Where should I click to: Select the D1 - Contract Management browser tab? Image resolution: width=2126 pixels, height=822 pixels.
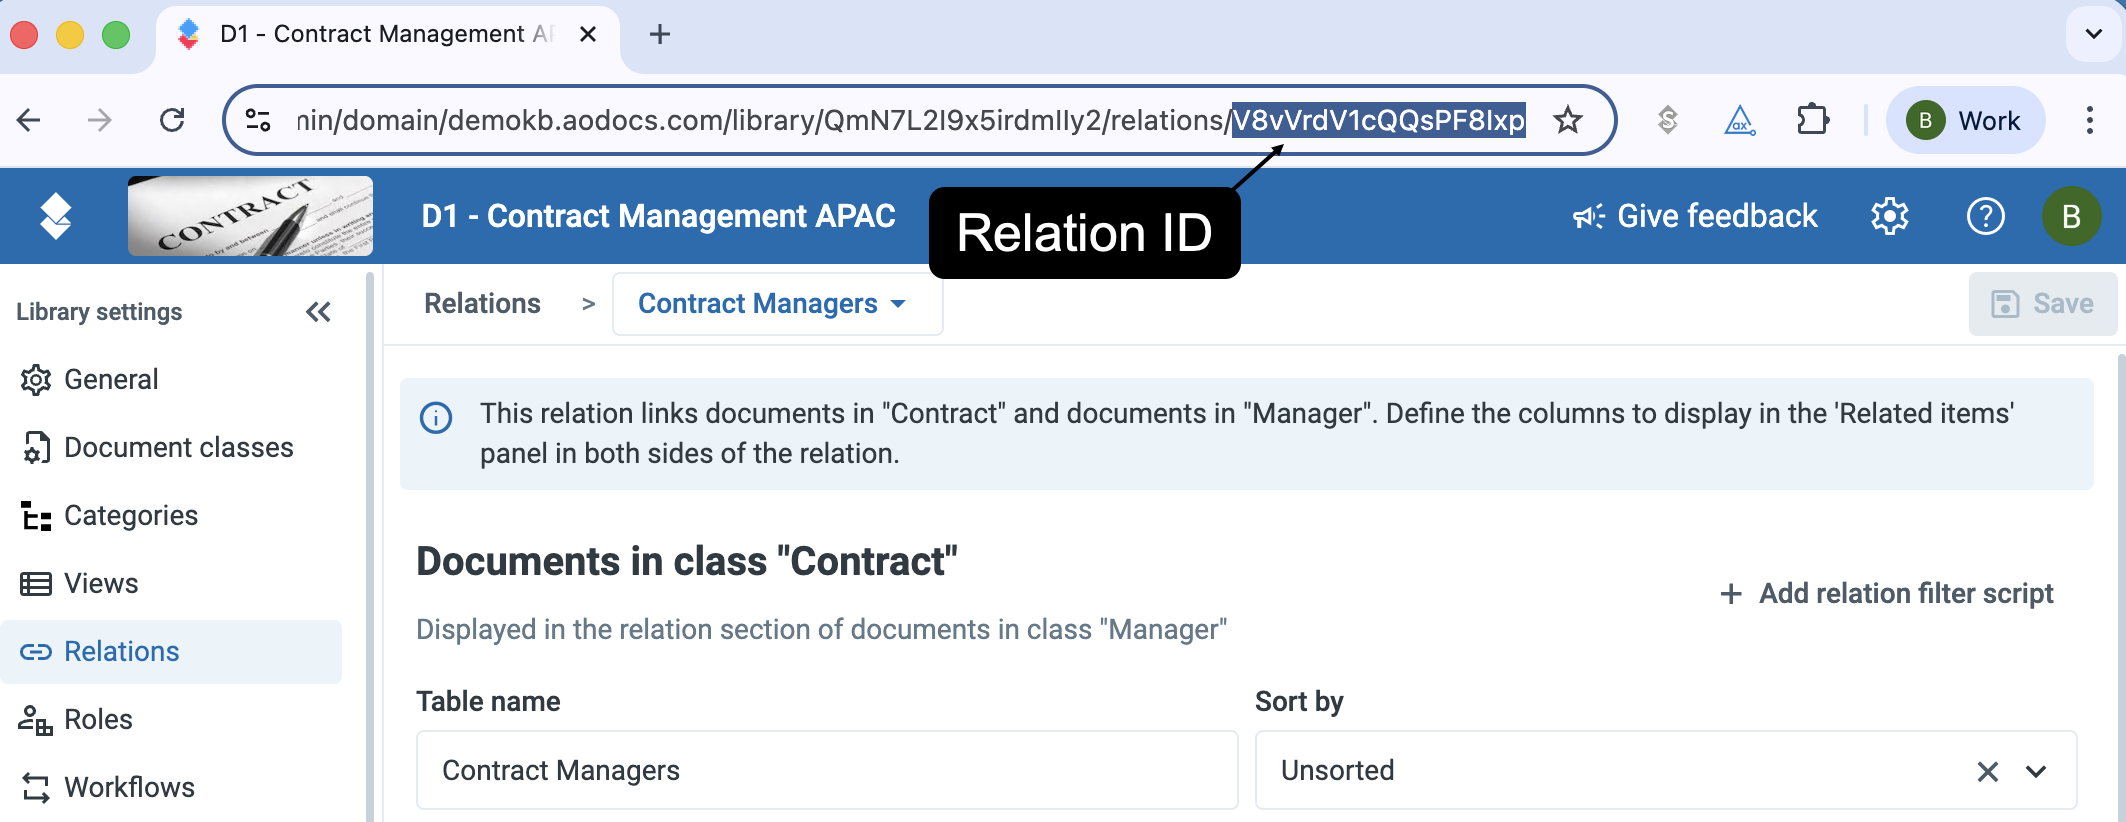pyautogui.click(x=388, y=36)
